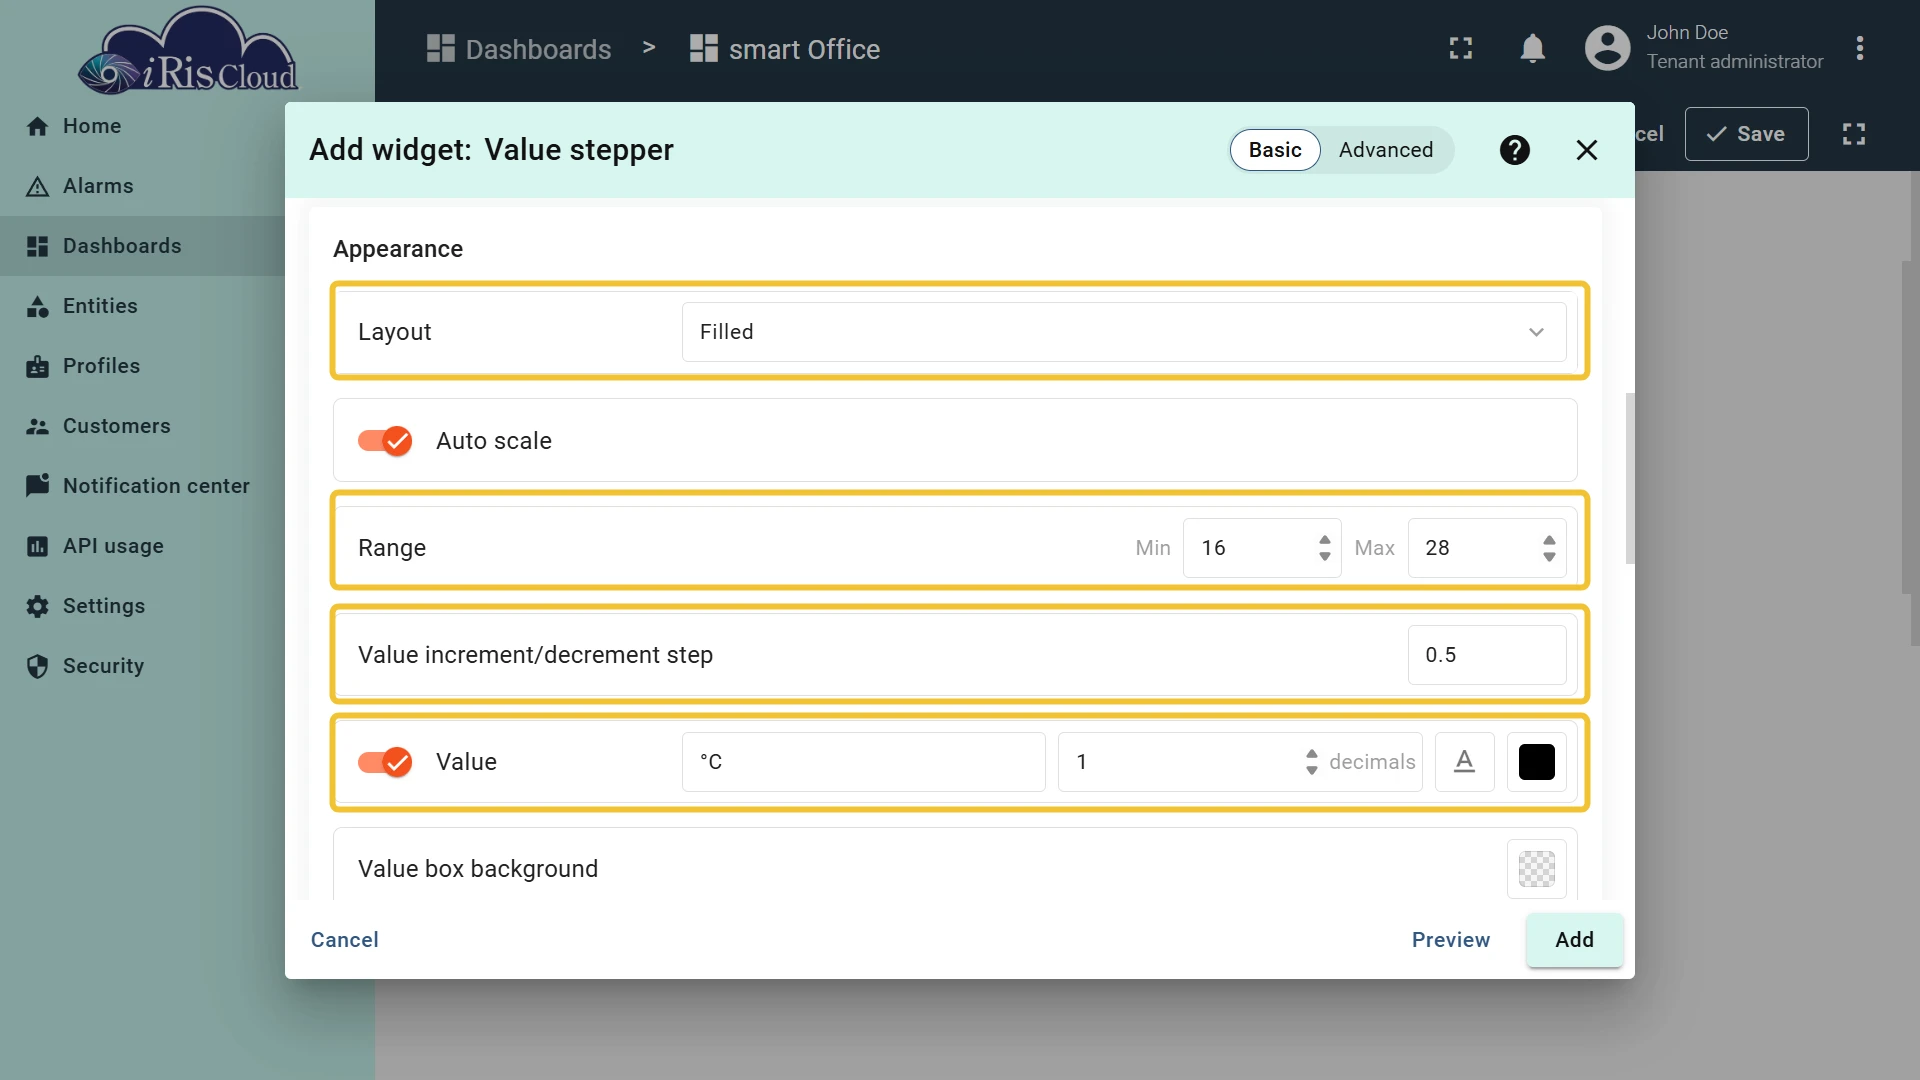Click the °C units input field
Screen dimensions: 1920x1080
pyautogui.click(x=864, y=762)
